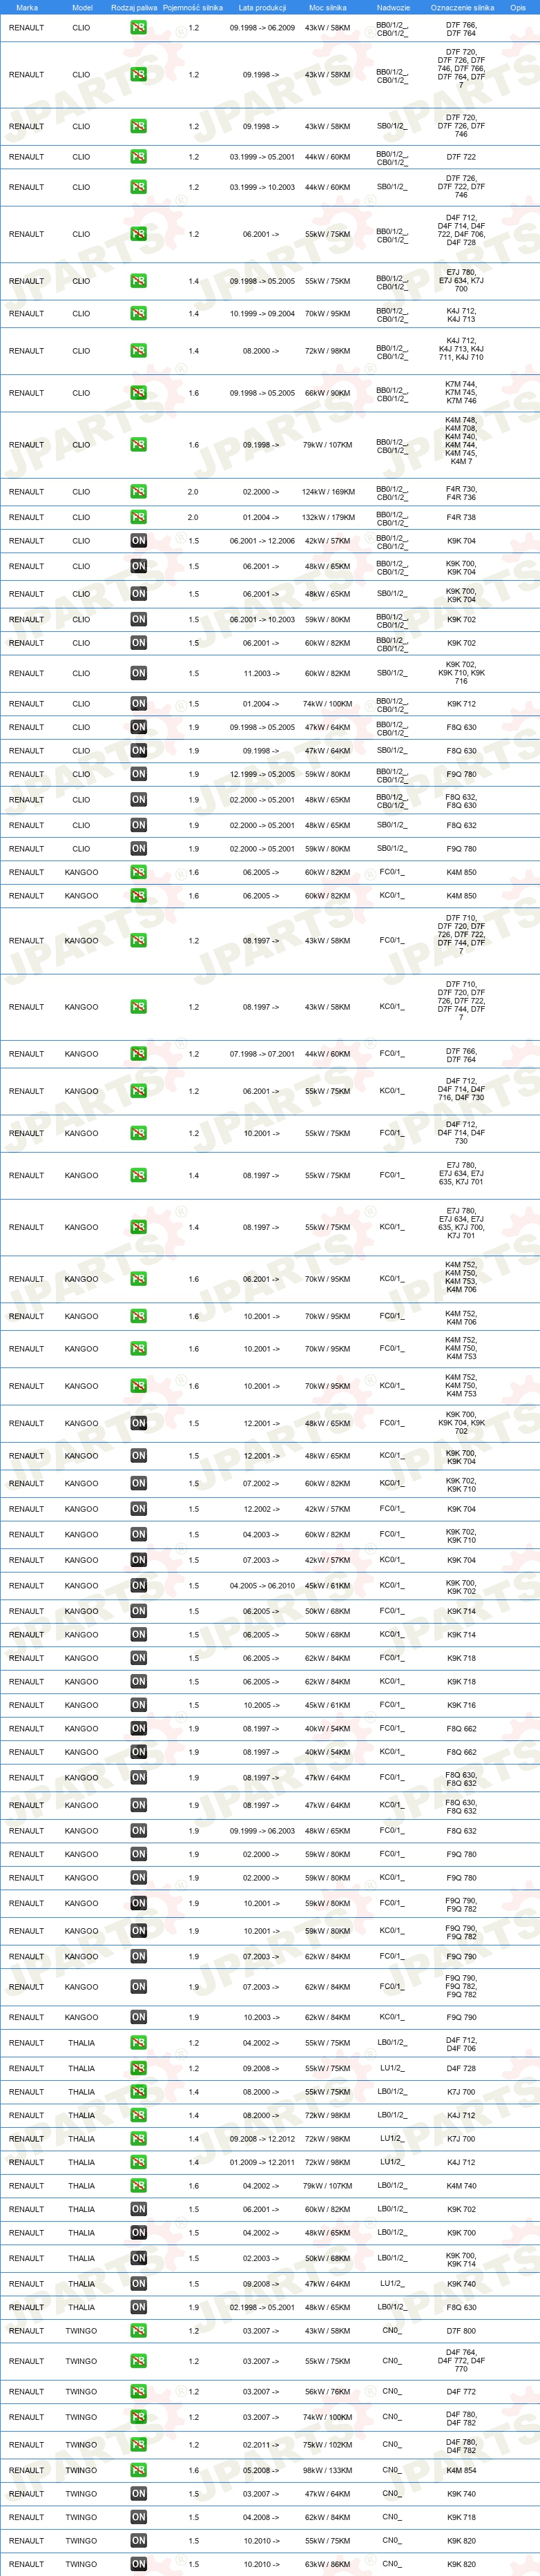Click the PB icon in Twingo 98kW / 133KM row
This screenshot has width=540, height=2576.
pyautogui.click(x=138, y=2469)
